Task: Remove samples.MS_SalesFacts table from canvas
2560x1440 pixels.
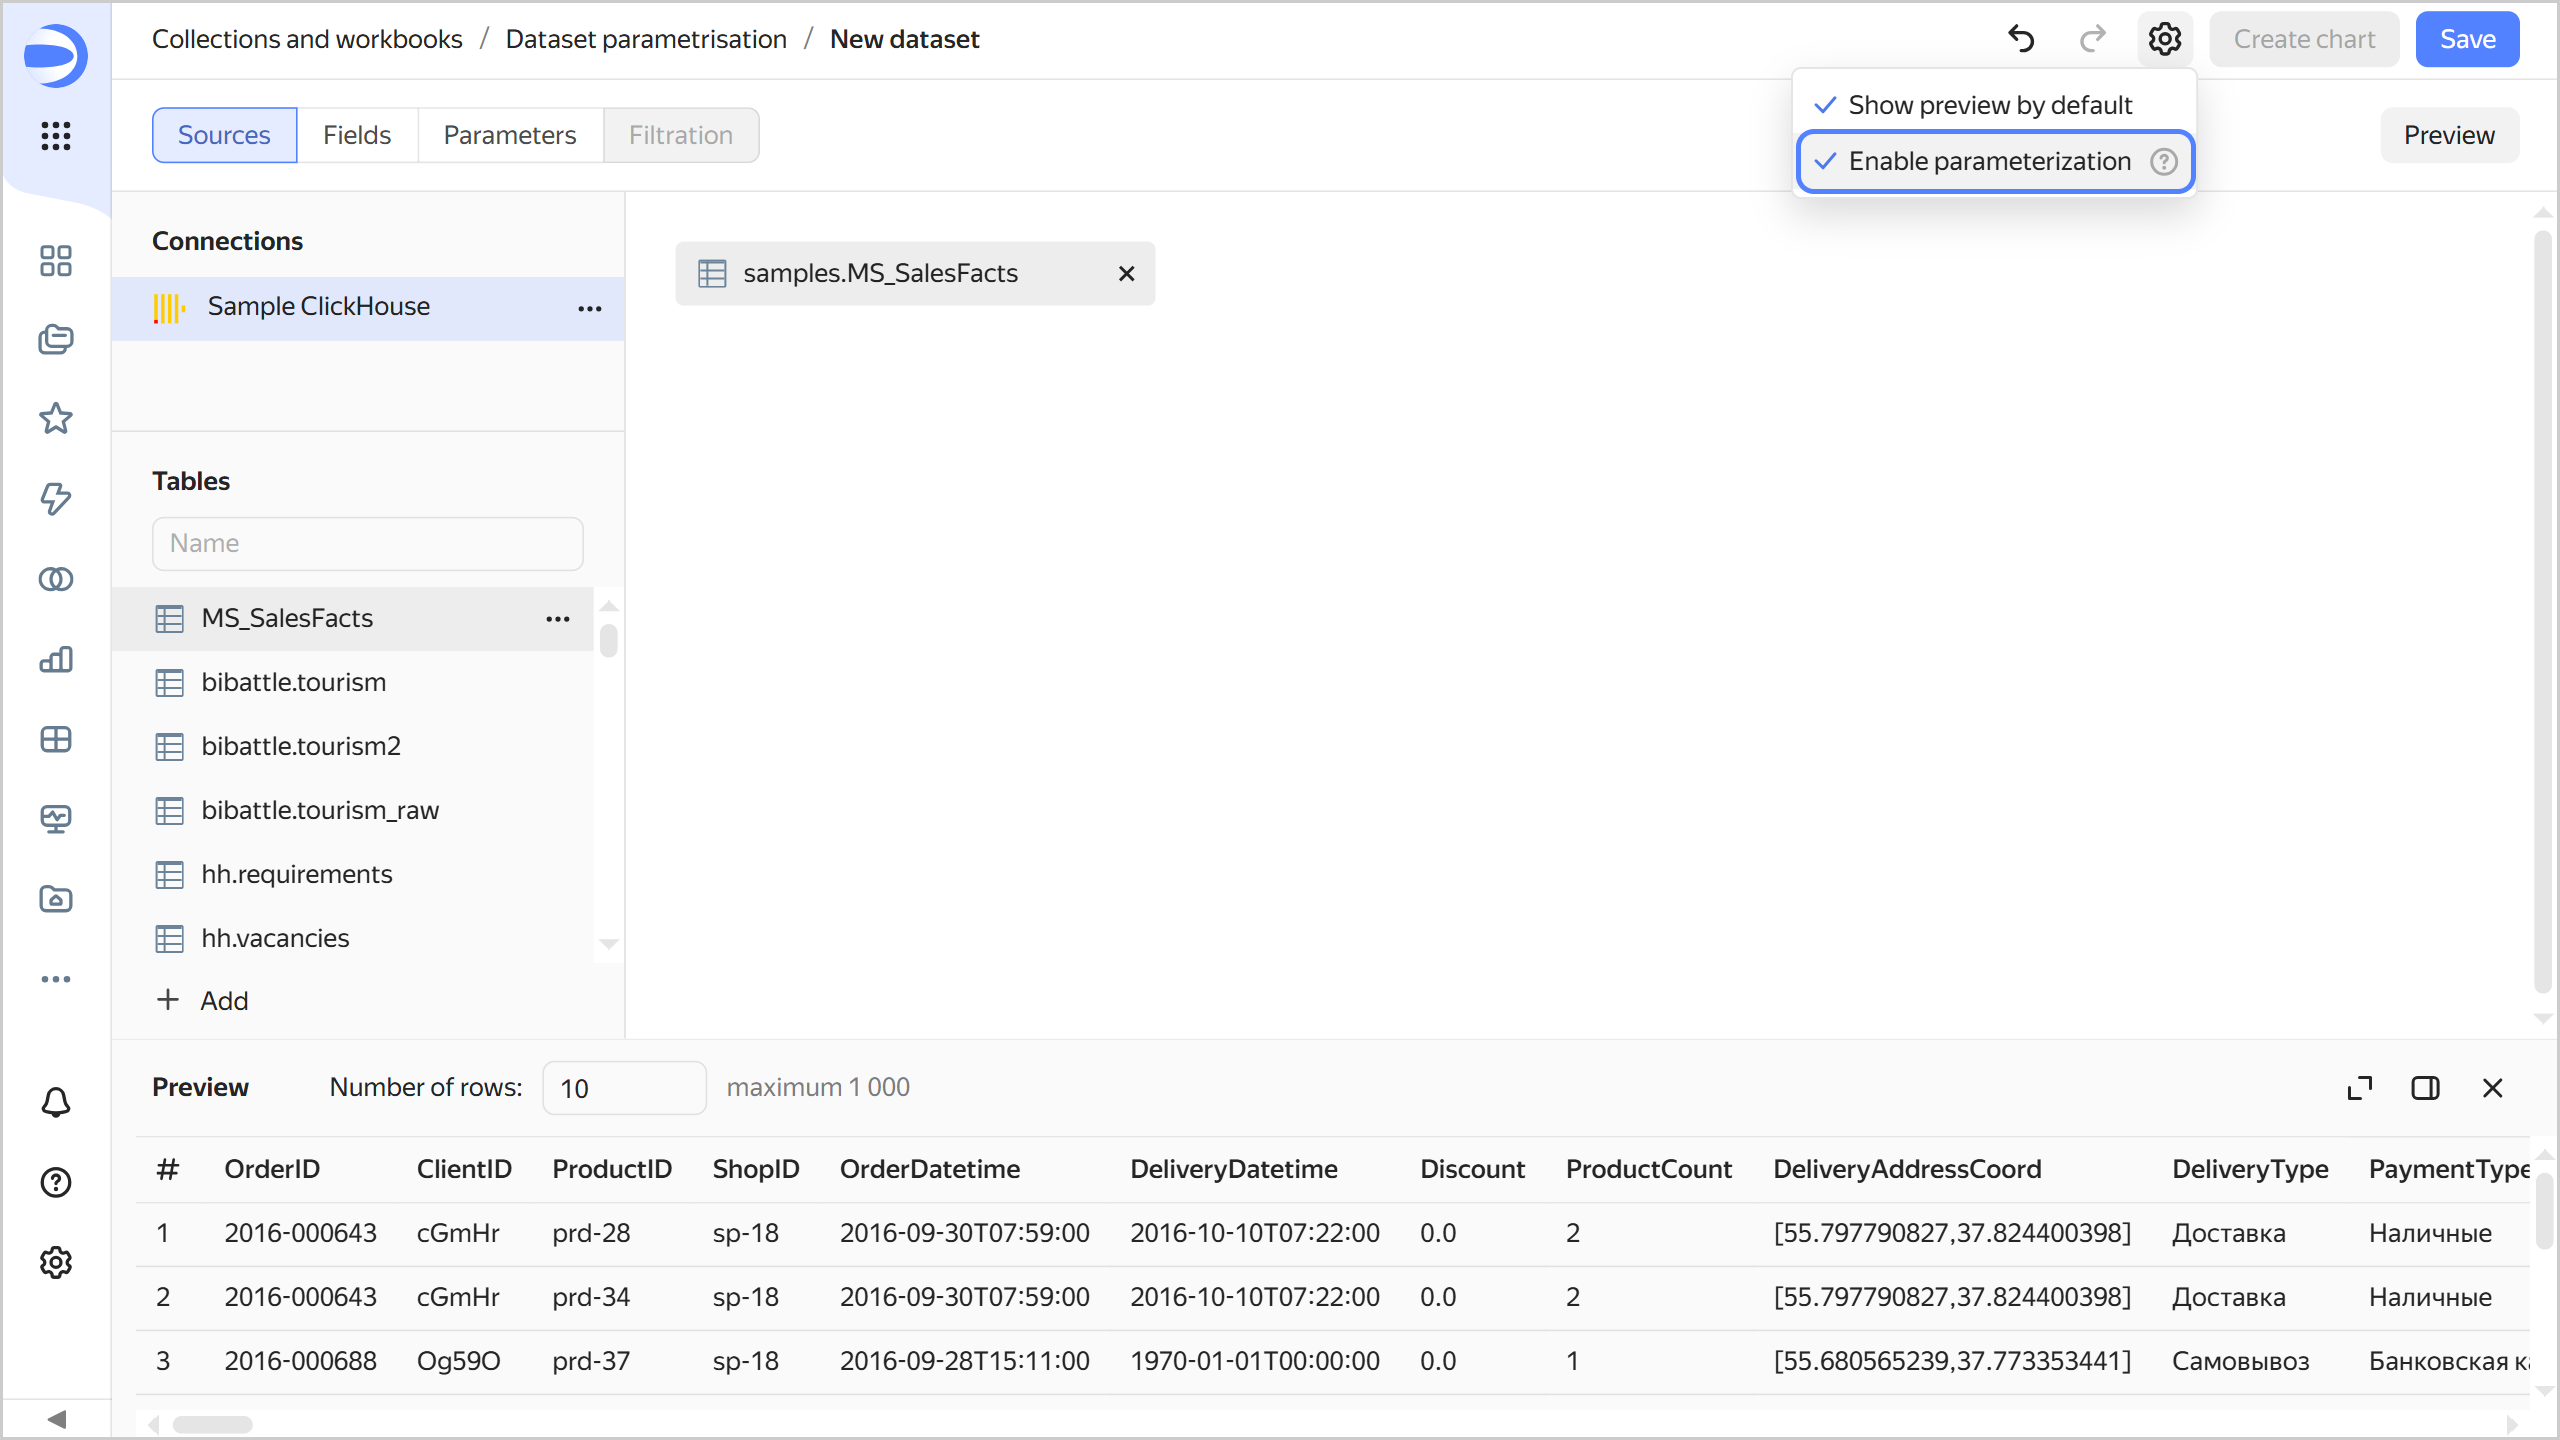Action: pyautogui.click(x=1126, y=273)
